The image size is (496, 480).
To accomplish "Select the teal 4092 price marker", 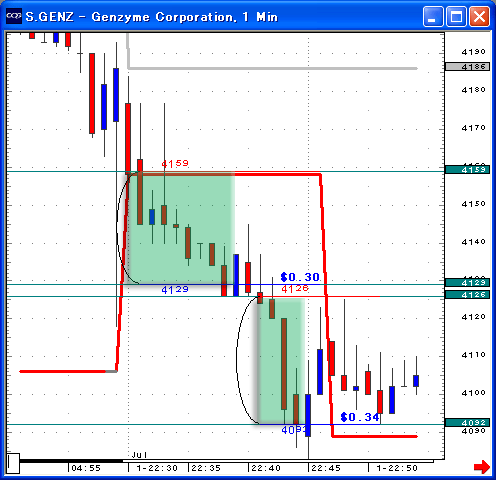I will (x=467, y=423).
